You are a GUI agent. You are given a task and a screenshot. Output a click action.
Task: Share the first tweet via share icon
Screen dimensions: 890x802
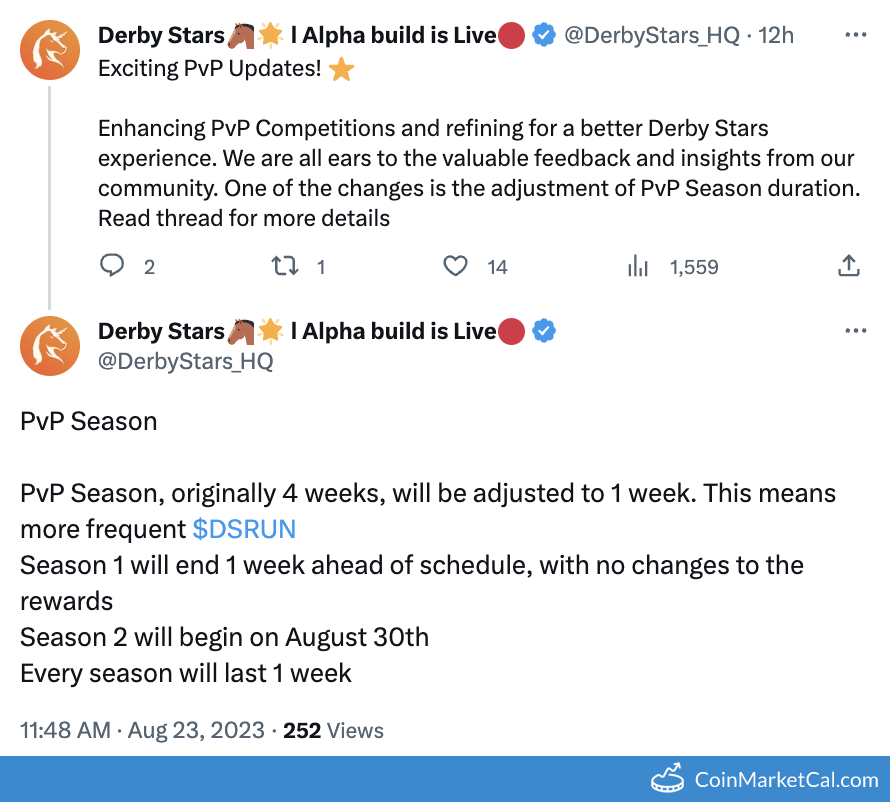pos(848,266)
